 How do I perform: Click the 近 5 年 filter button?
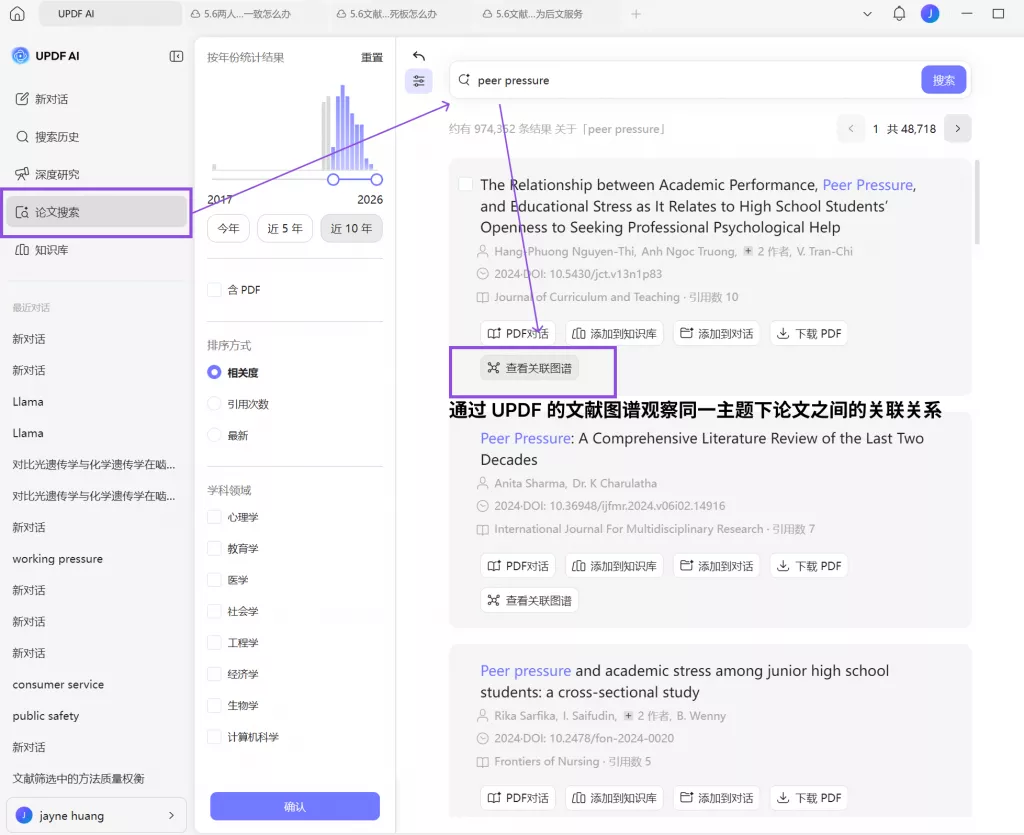285,228
